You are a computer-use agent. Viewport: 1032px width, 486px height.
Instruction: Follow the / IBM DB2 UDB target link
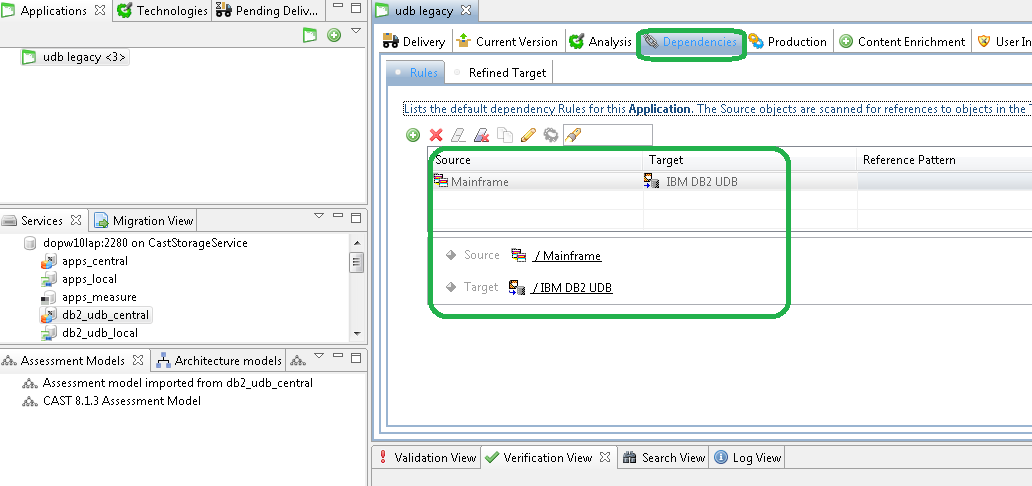pos(572,288)
